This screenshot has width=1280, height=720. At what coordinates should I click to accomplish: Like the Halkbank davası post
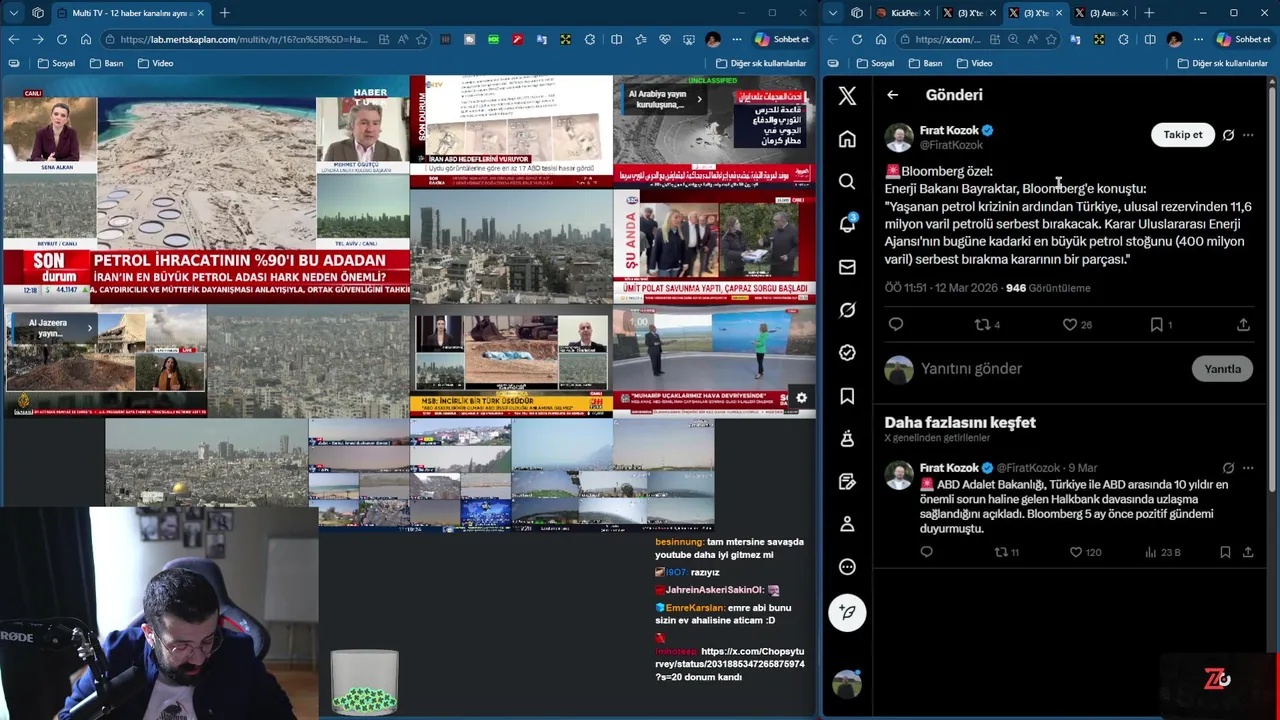[x=1076, y=552]
